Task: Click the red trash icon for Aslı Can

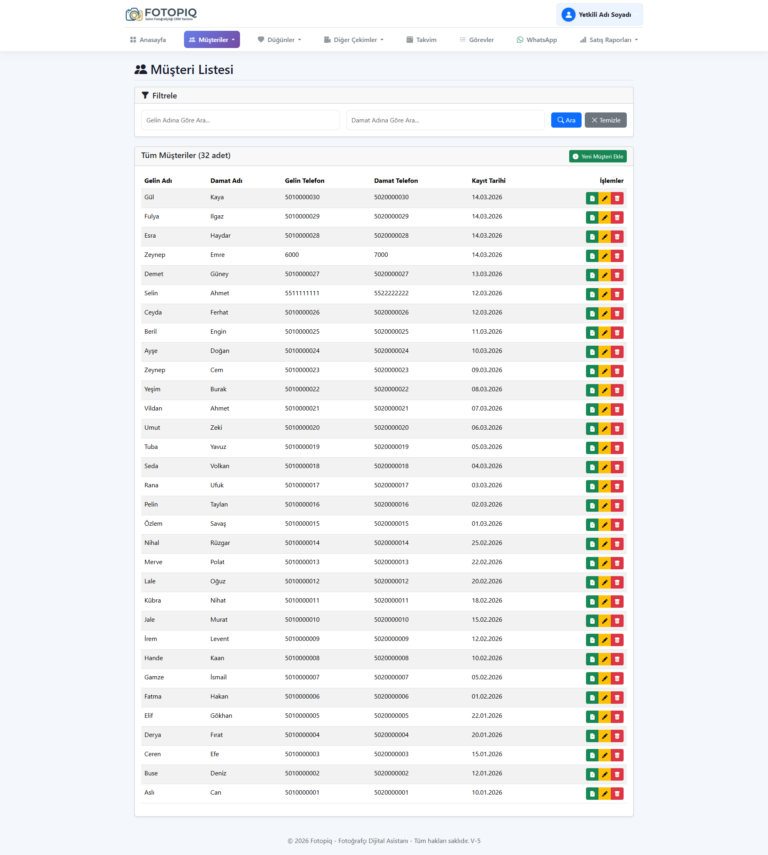Action: click(617, 793)
